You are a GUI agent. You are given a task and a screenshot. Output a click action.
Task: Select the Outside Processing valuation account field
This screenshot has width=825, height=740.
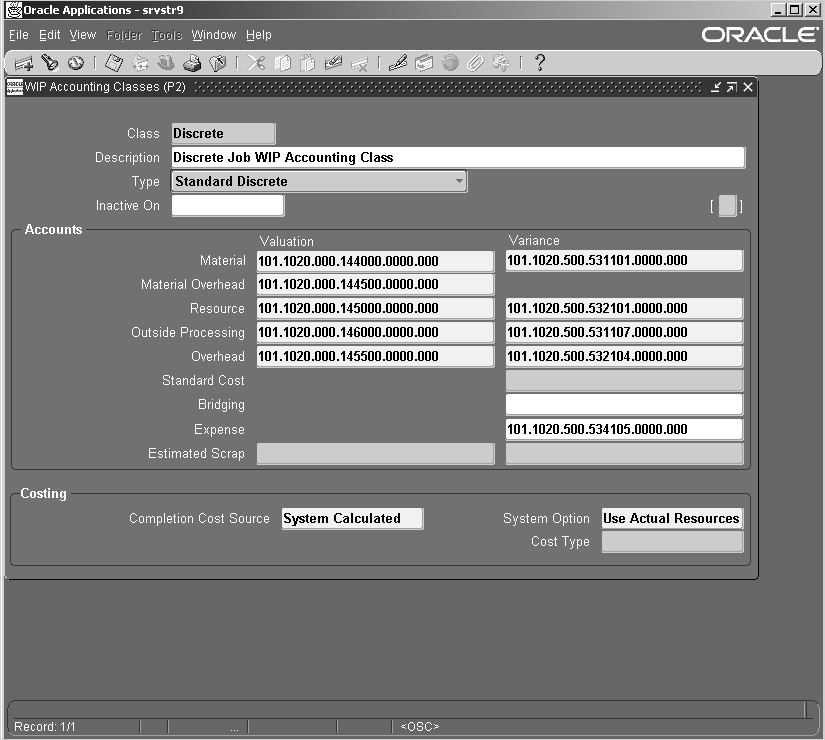(375, 332)
